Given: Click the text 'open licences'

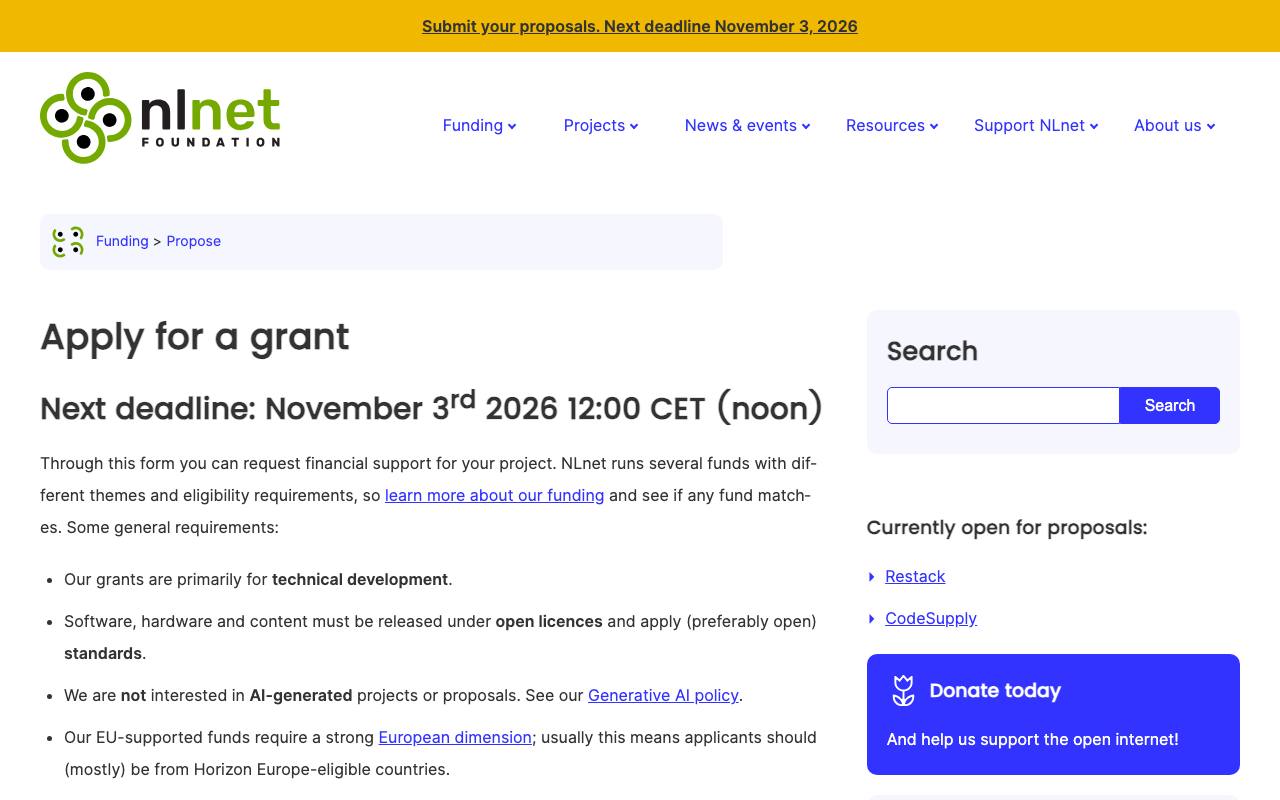Looking at the screenshot, I should pyautogui.click(x=549, y=621).
